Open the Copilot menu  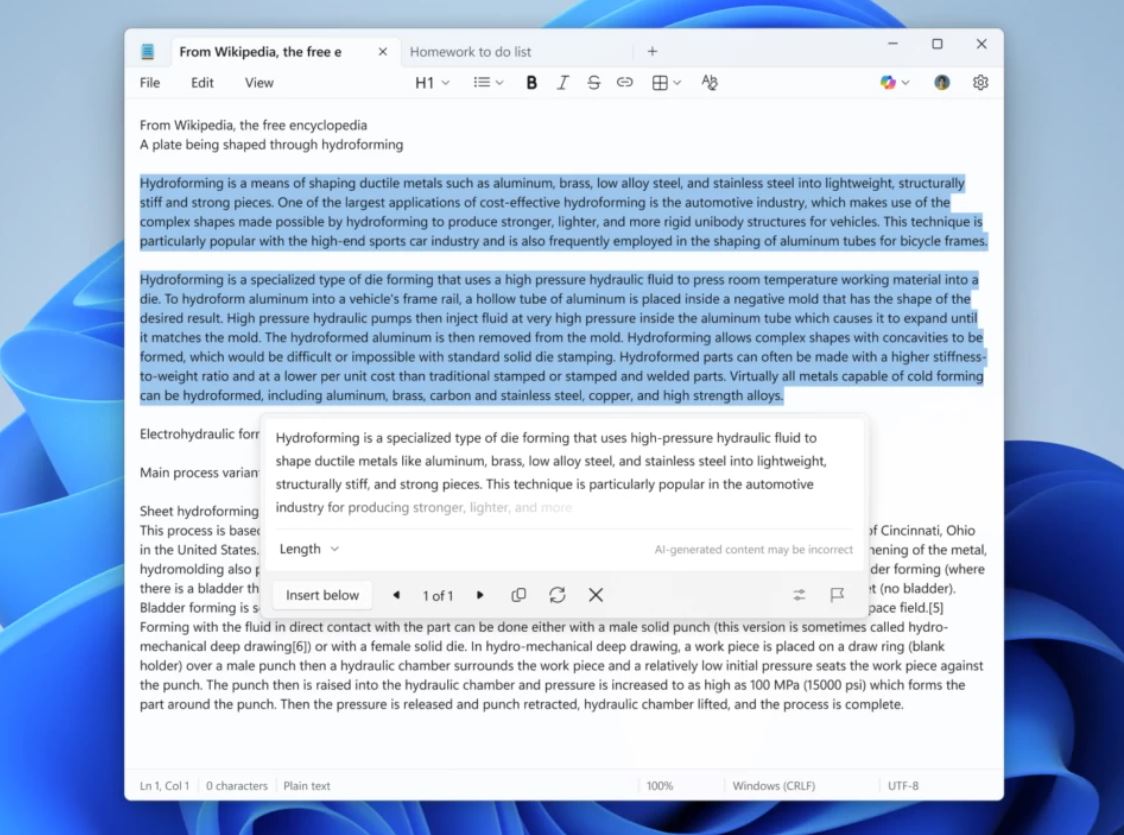coord(895,82)
